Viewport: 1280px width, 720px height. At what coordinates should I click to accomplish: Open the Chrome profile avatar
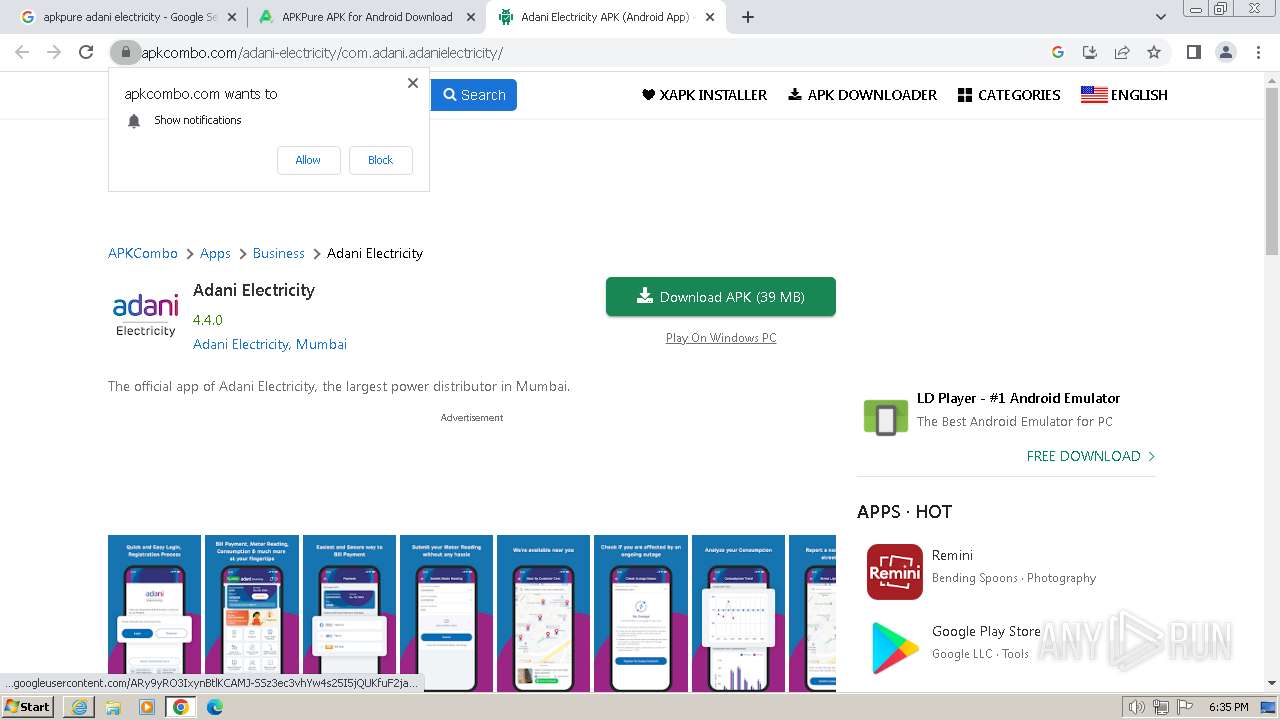tap(1226, 52)
